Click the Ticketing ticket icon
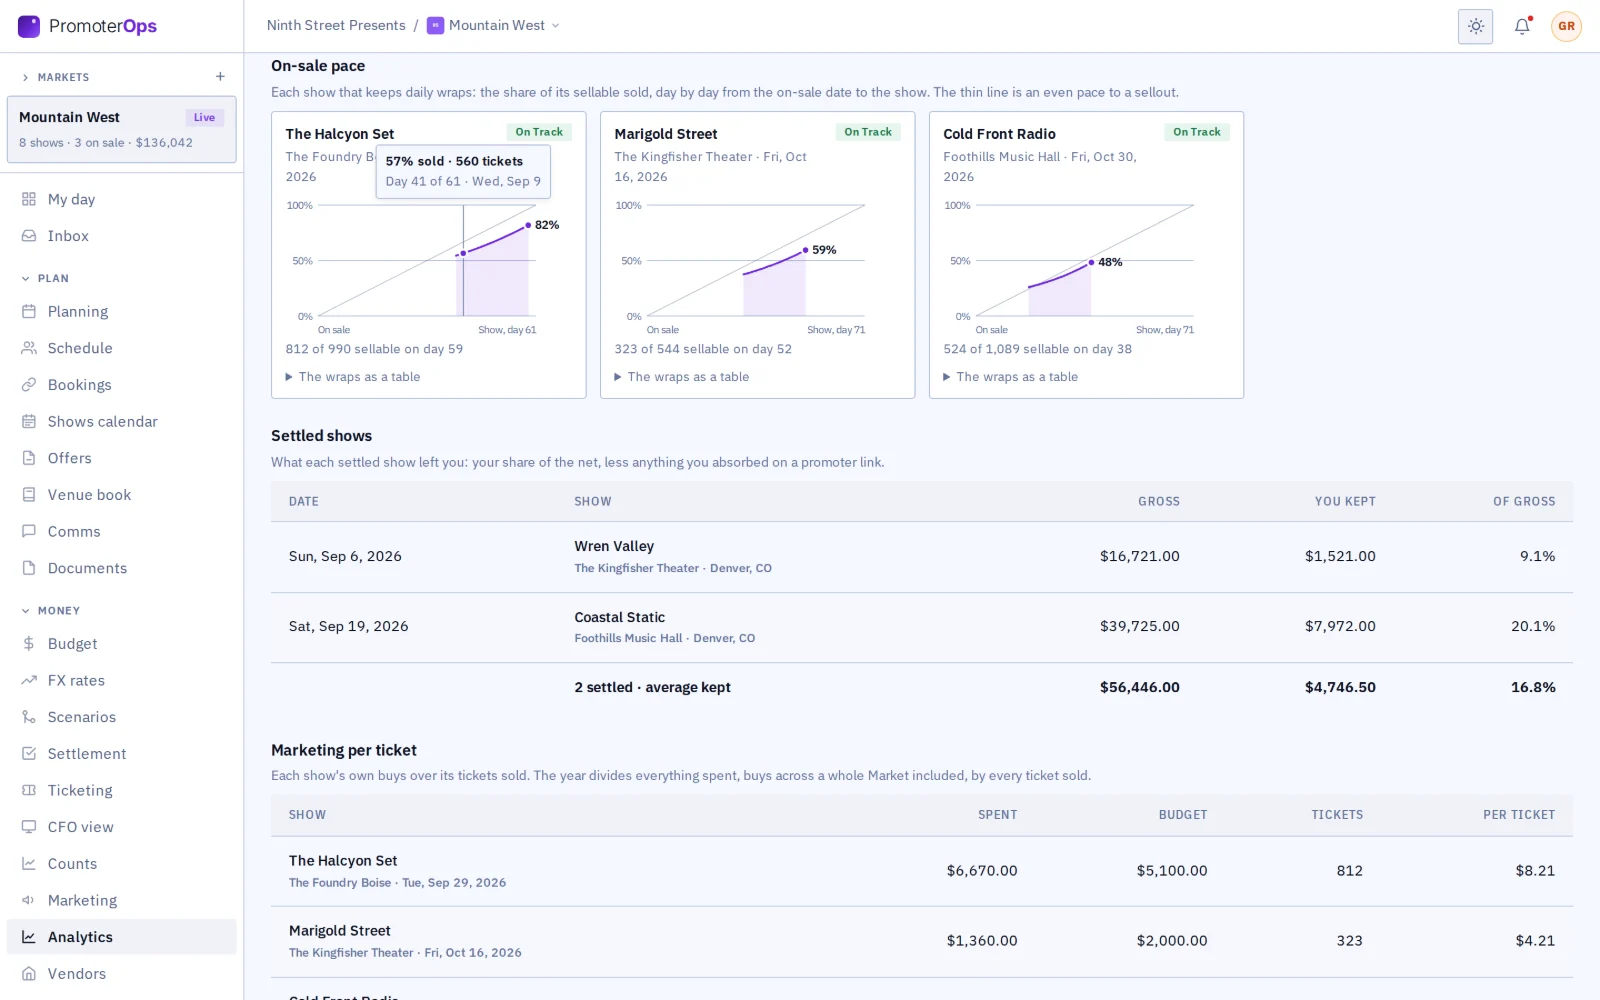 (x=29, y=791)
